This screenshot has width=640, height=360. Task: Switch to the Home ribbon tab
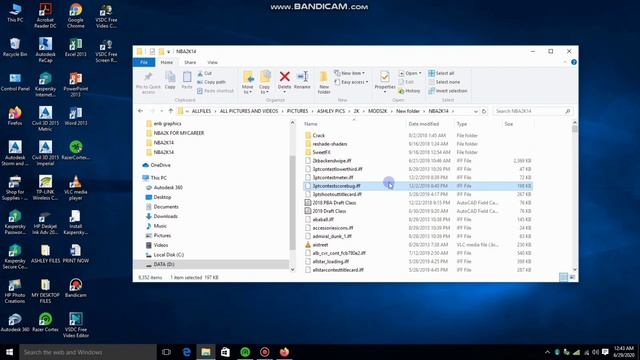pyautogui.click(x=167, y=62)
